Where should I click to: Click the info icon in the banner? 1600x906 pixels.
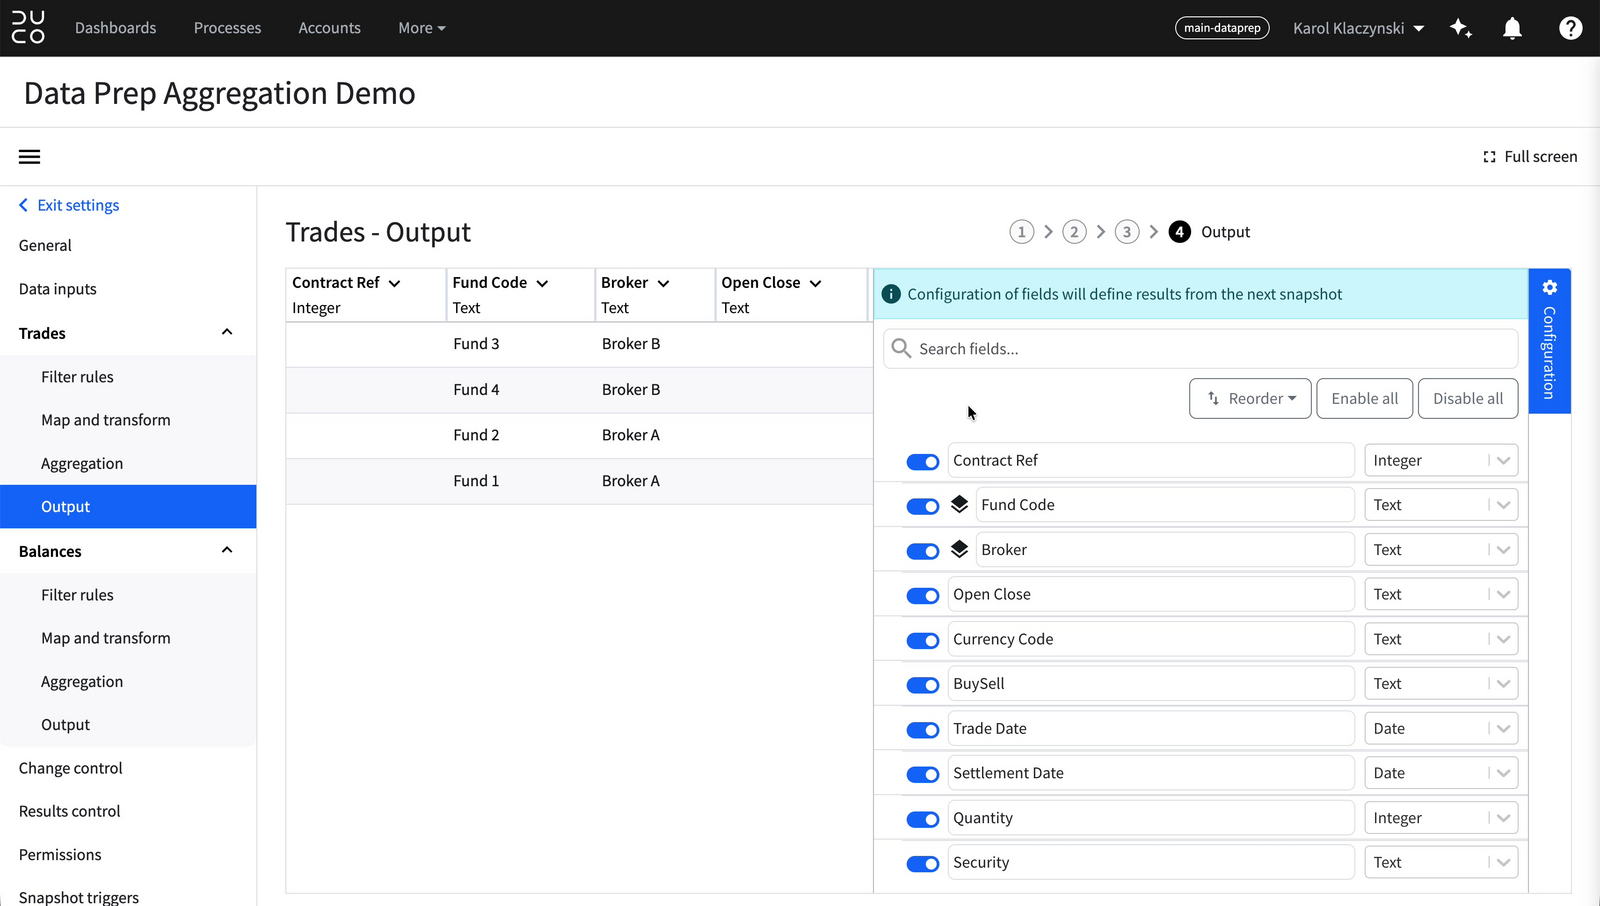pyautogui.click(x=891, y=294)
